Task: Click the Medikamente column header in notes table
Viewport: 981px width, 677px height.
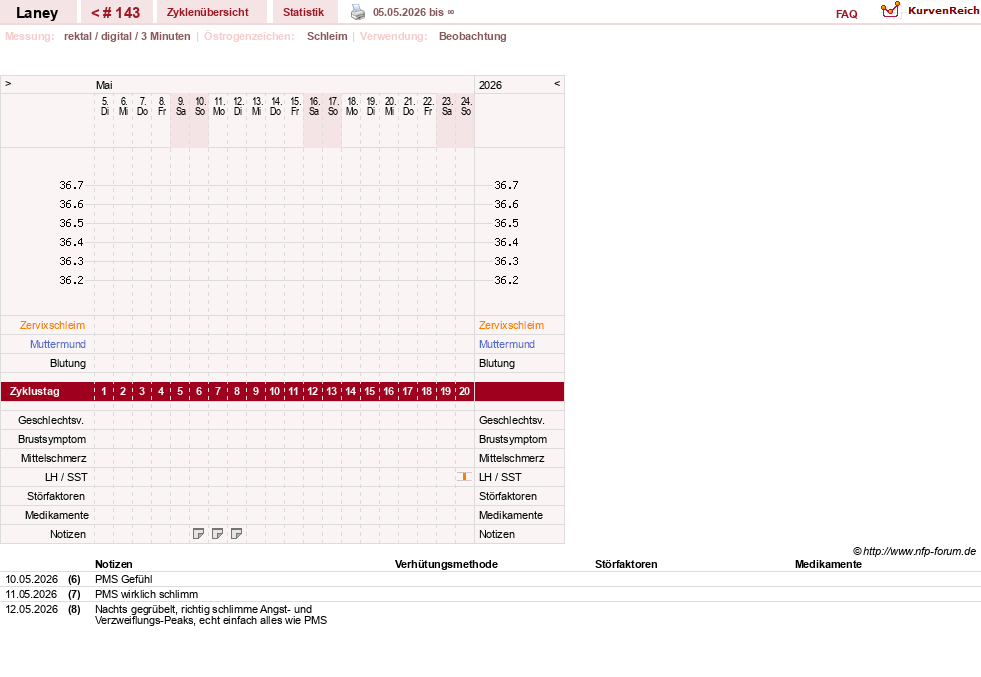Action: 828,564
